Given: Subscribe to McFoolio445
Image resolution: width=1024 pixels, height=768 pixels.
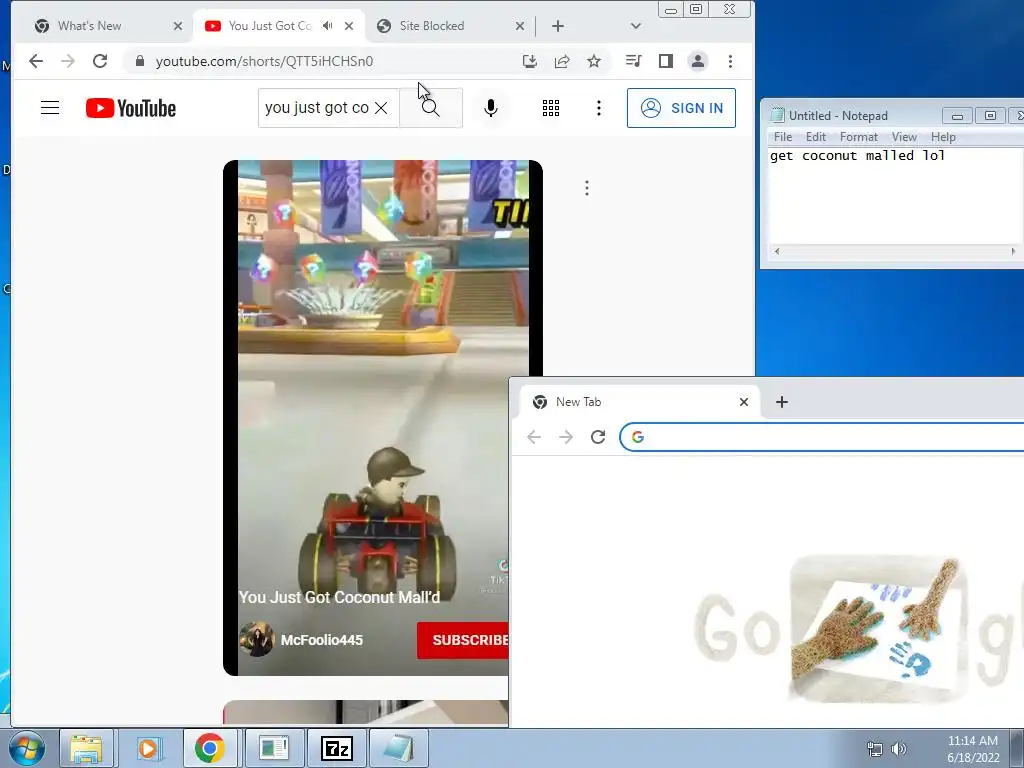Looking at the screenshot, I should [x=463, y=640].
